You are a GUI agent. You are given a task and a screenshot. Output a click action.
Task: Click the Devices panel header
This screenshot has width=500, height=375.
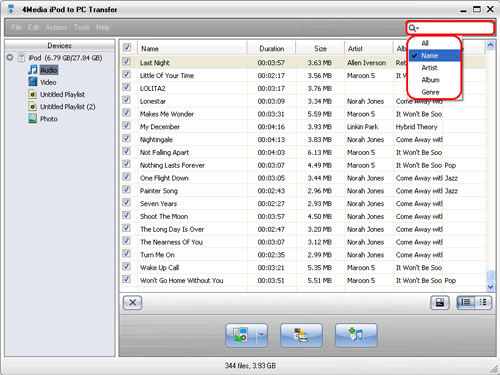pyautogui.click(x=60, y=45)
